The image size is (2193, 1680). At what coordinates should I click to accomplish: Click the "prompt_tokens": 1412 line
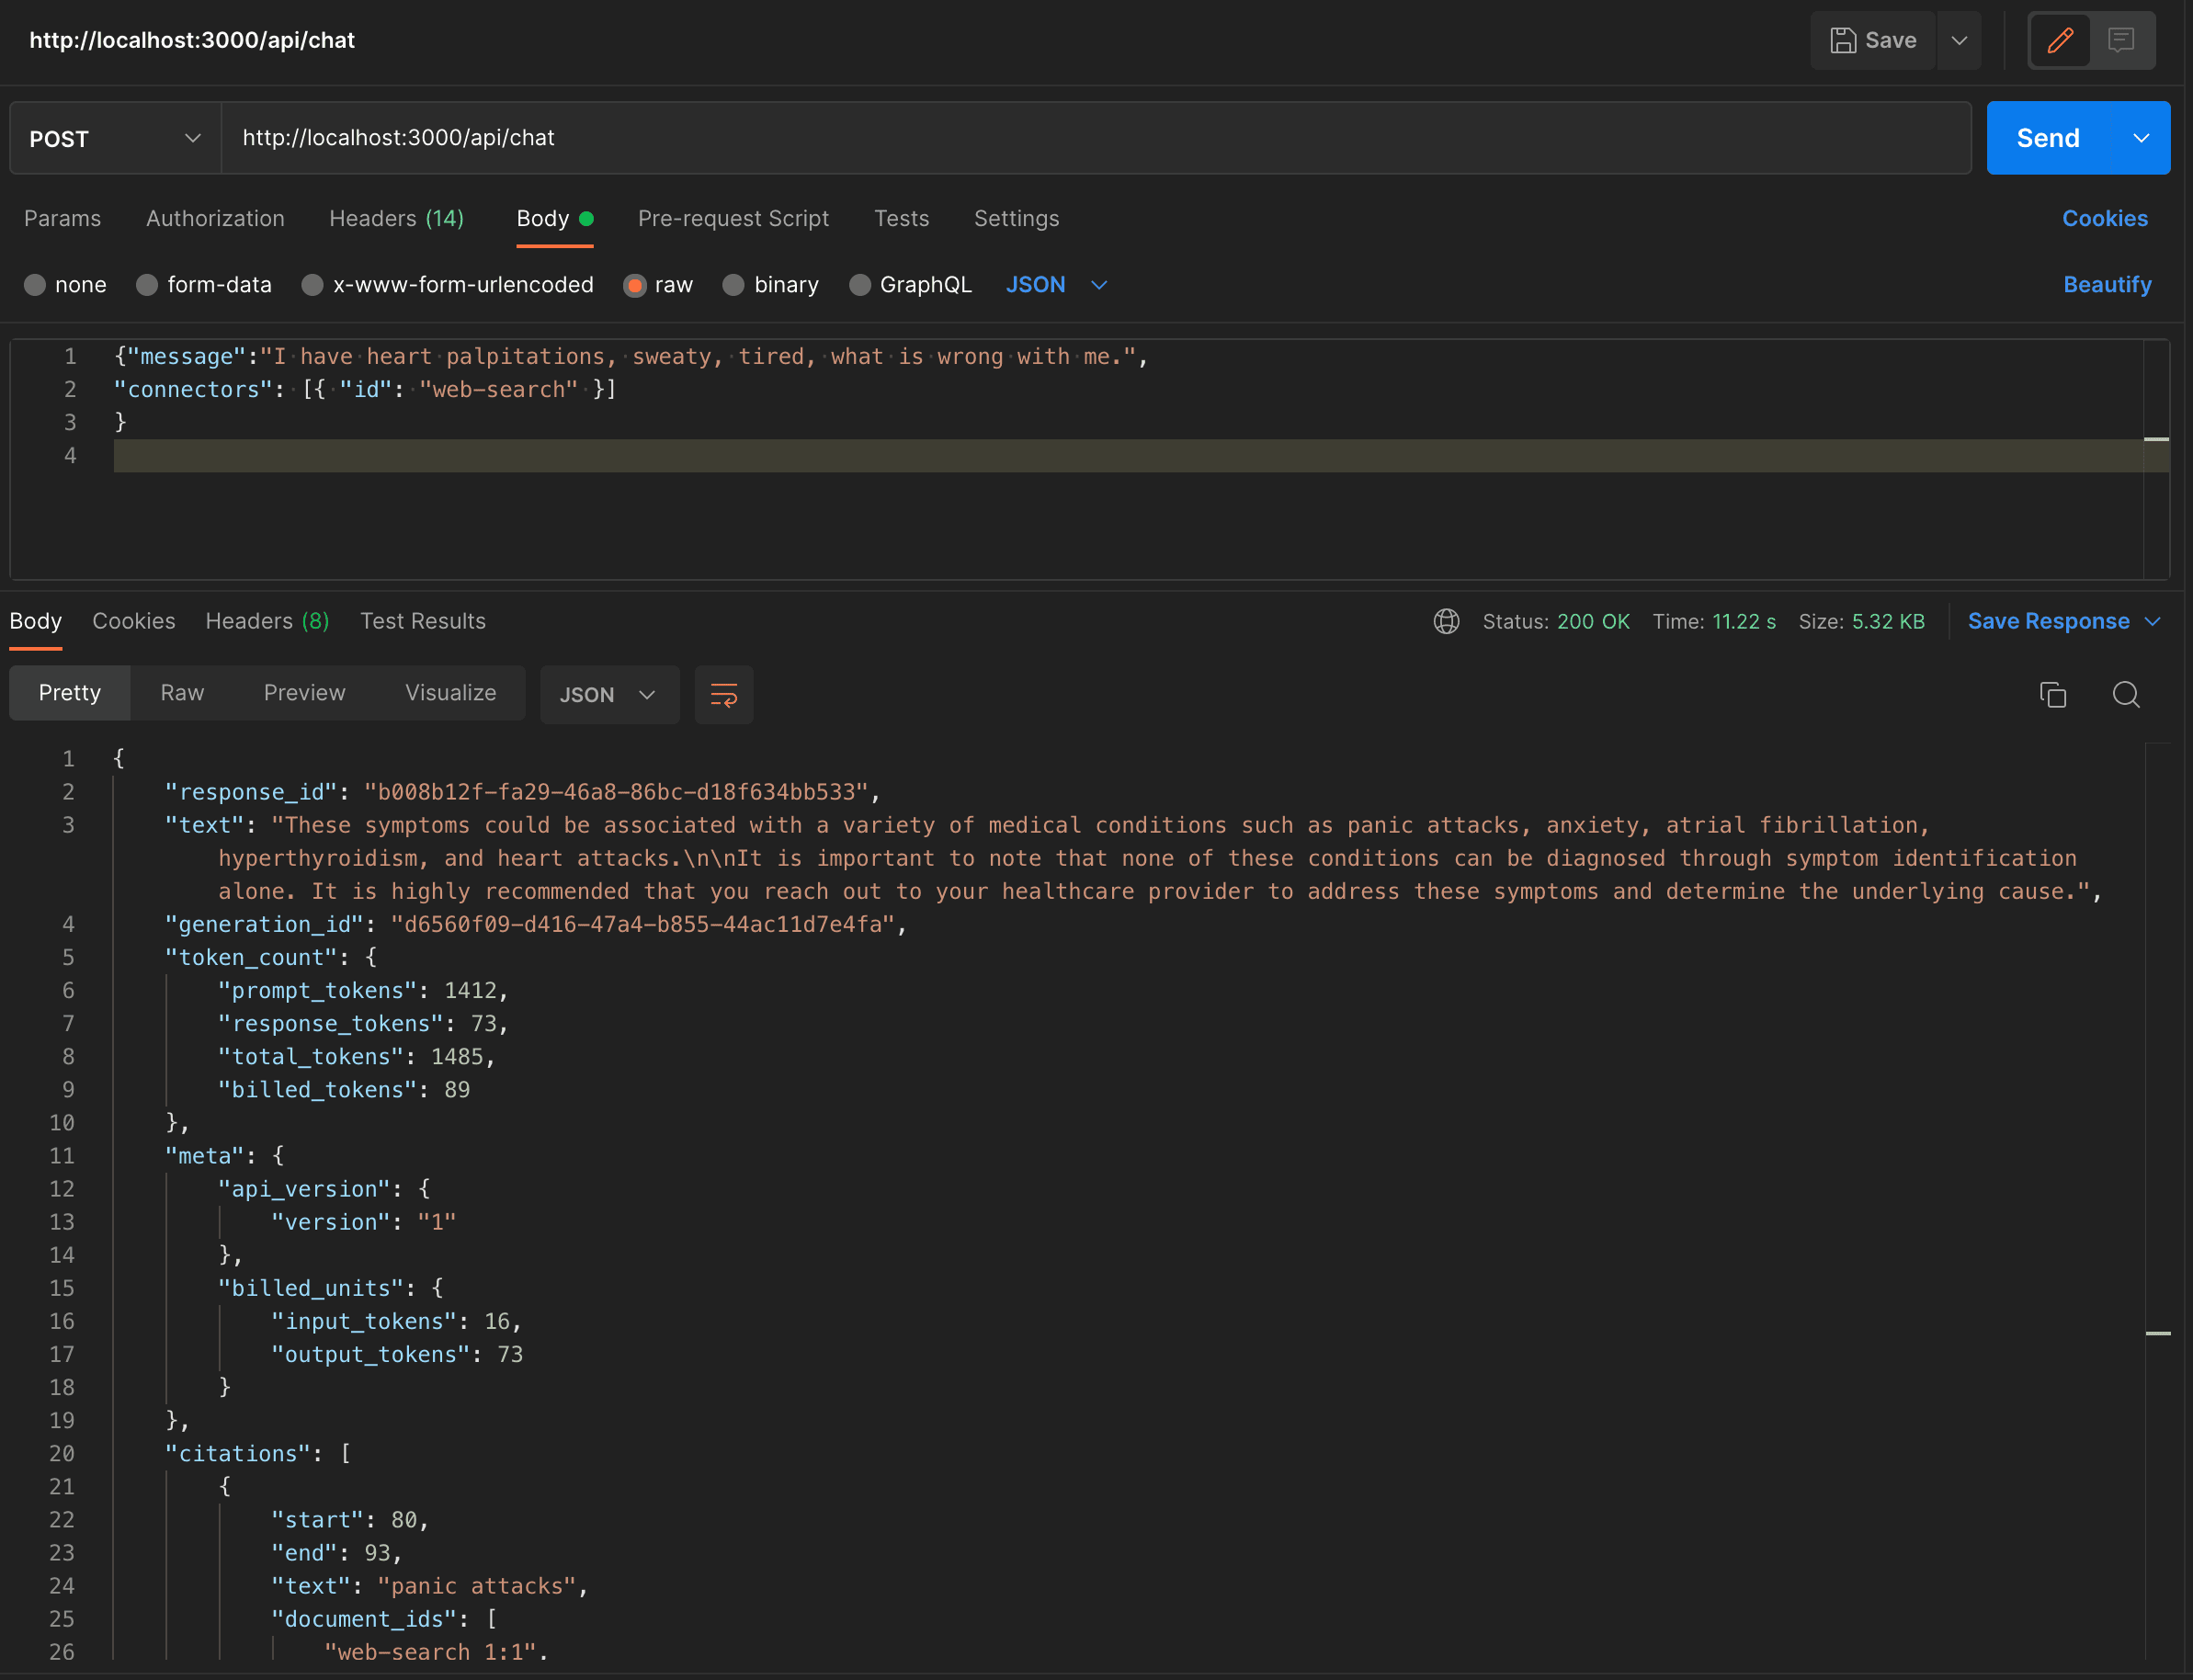tap(363, 990)
